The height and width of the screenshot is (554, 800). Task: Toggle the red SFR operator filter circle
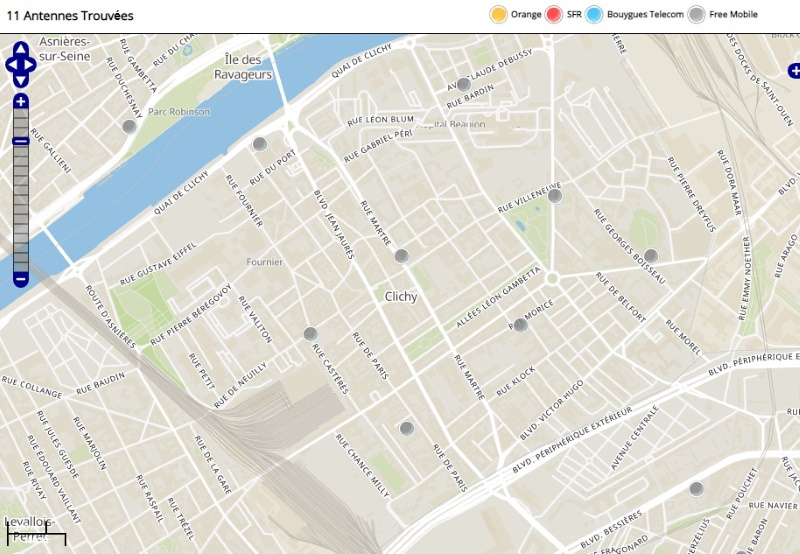554,14
